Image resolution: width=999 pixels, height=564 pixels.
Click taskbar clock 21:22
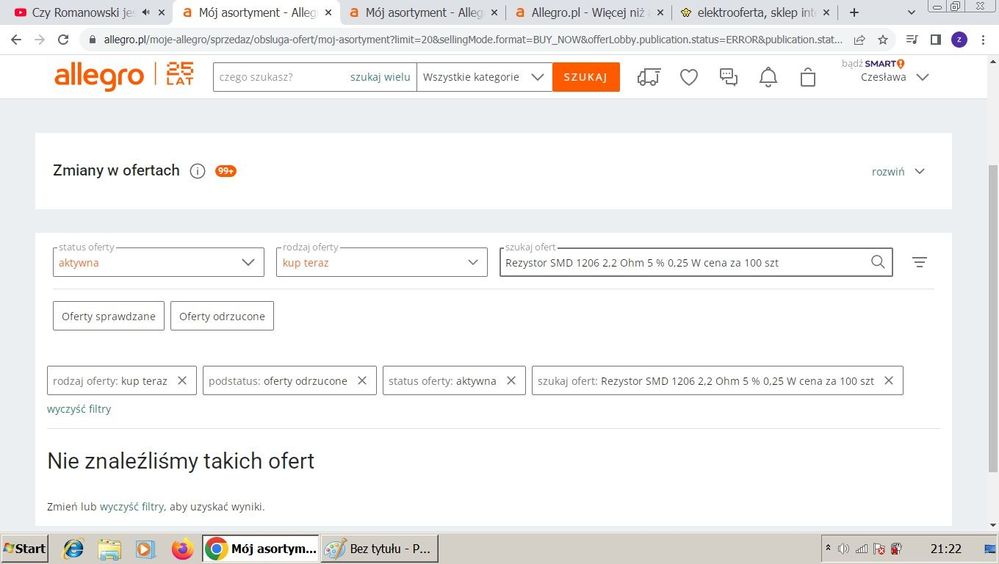point(945,549)
